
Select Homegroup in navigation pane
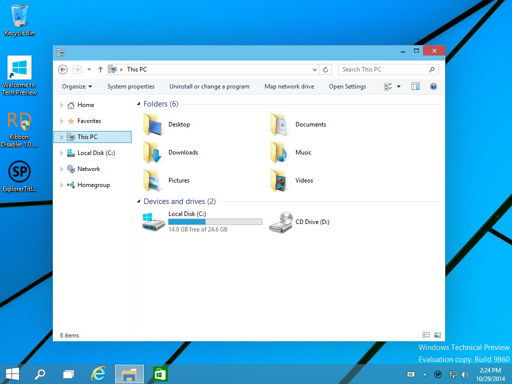(94, 185)
